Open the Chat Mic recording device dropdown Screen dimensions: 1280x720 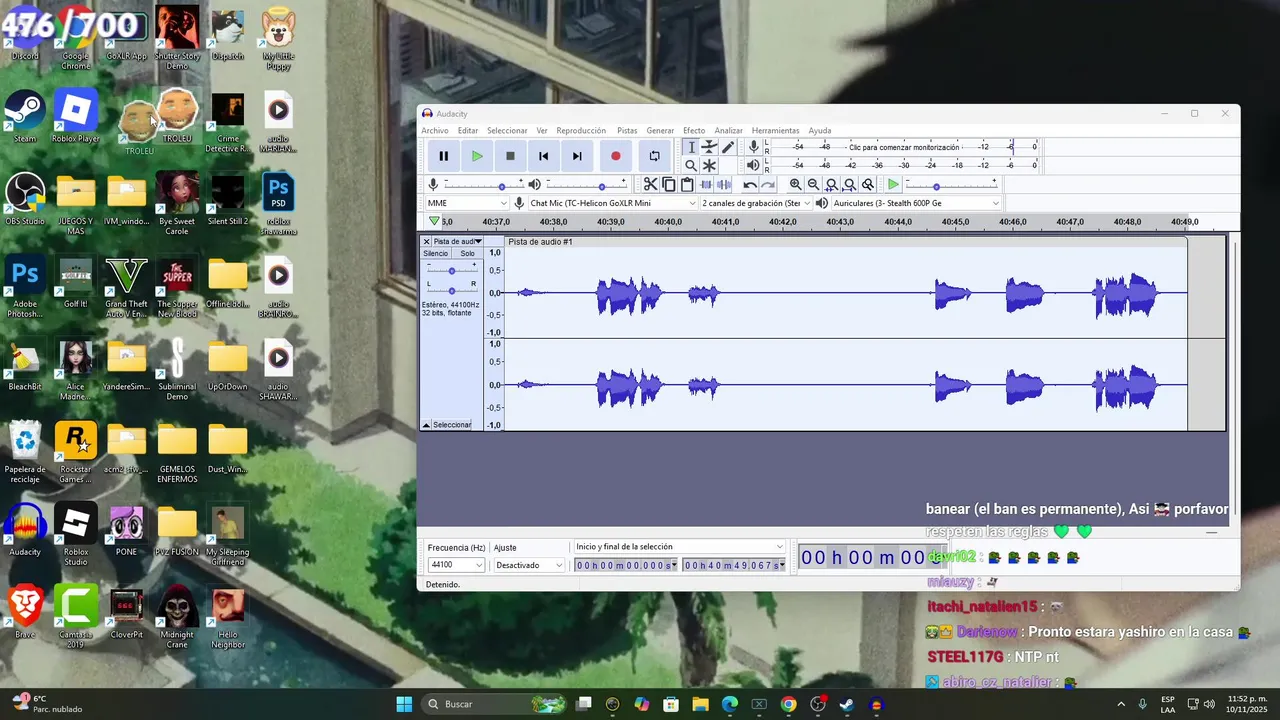coord(612,203)
